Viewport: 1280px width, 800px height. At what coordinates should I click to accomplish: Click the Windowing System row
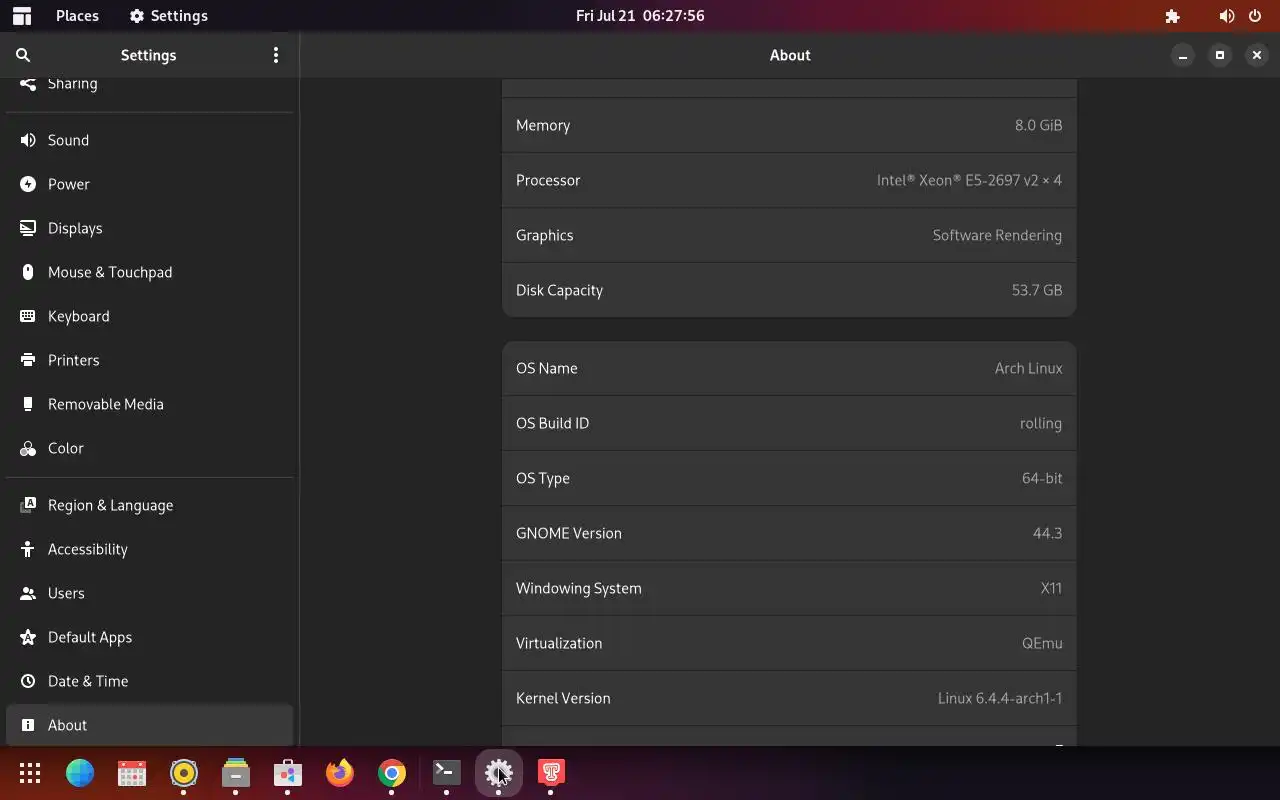(x=789, y=588)
